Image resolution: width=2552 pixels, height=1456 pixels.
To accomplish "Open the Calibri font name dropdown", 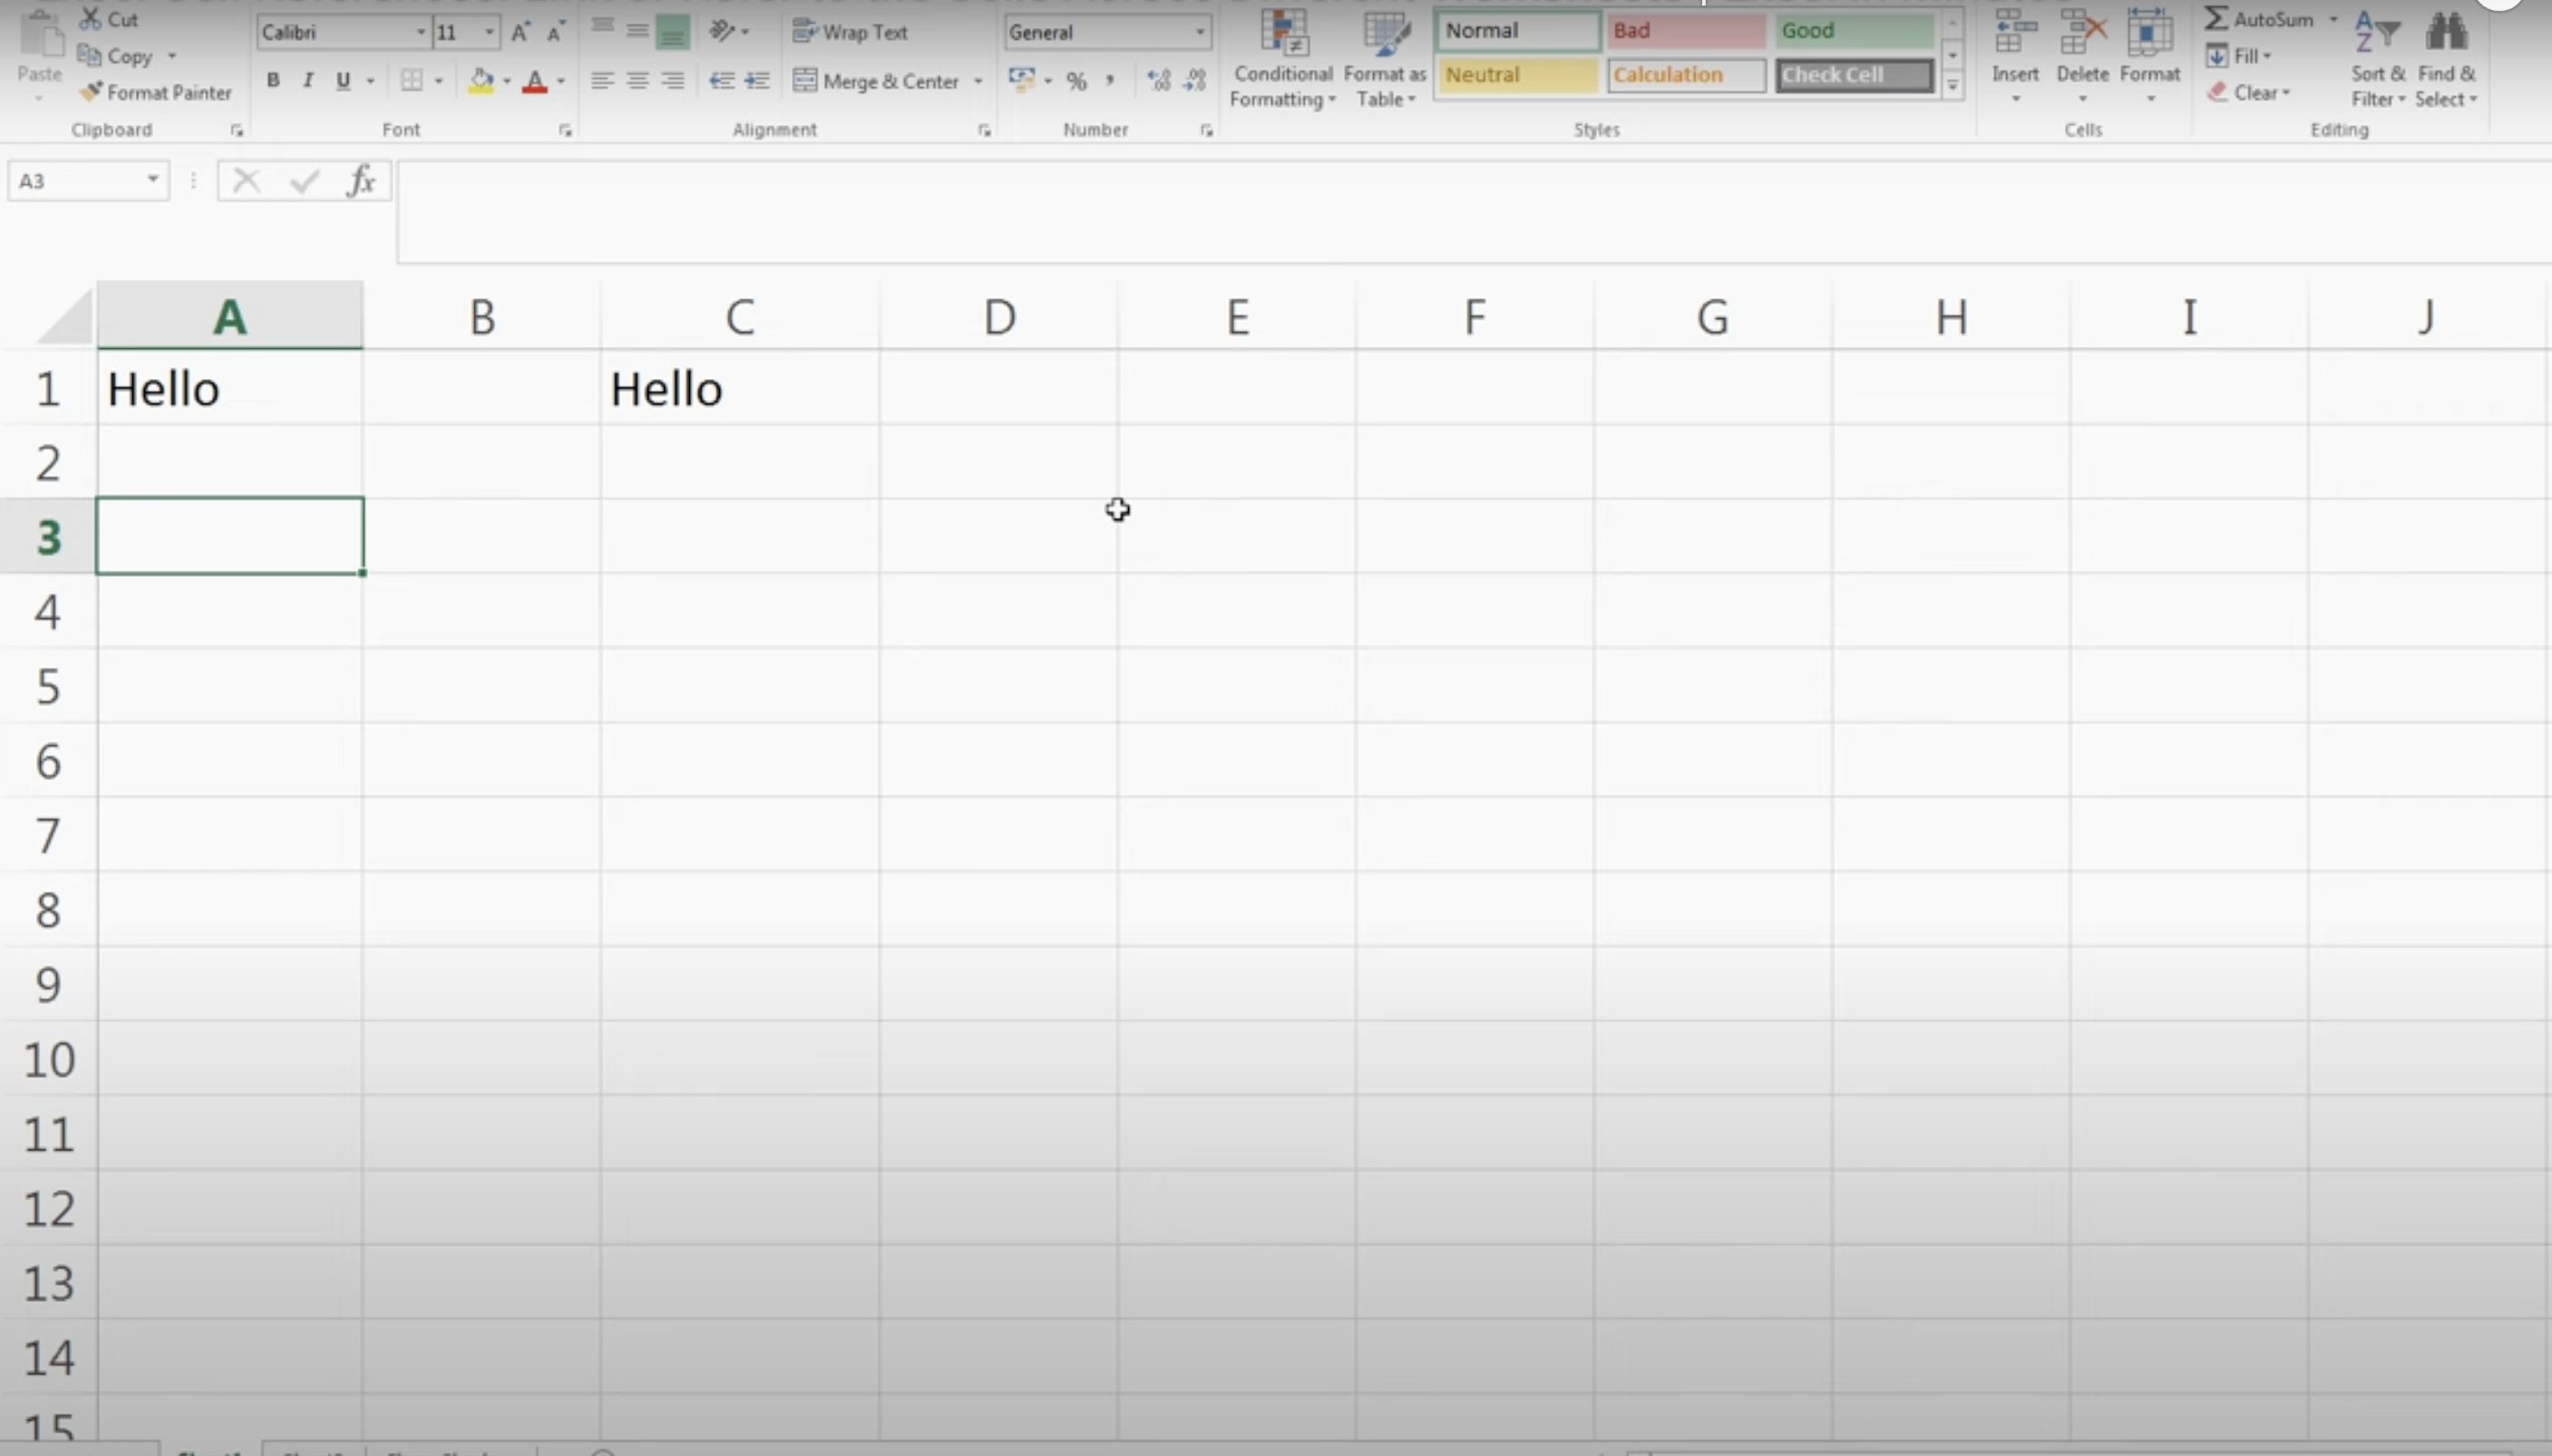I will click(x=420, y=32).
